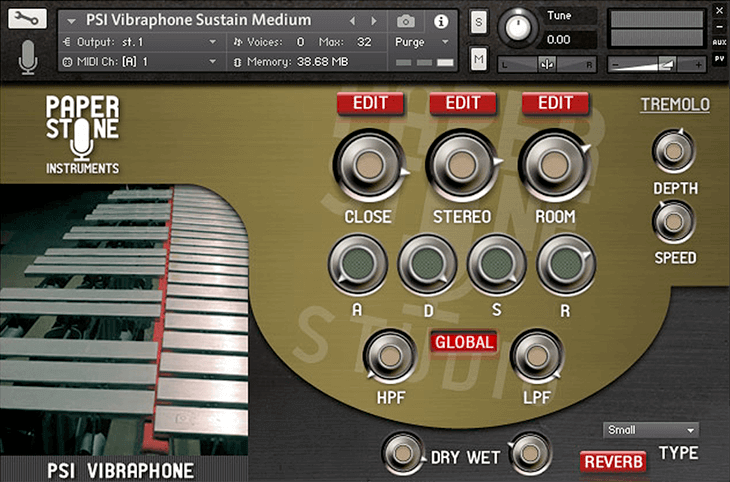730x482 pixels.
Task: Click the CLOSE mic level knob
Action: point(370,165)
